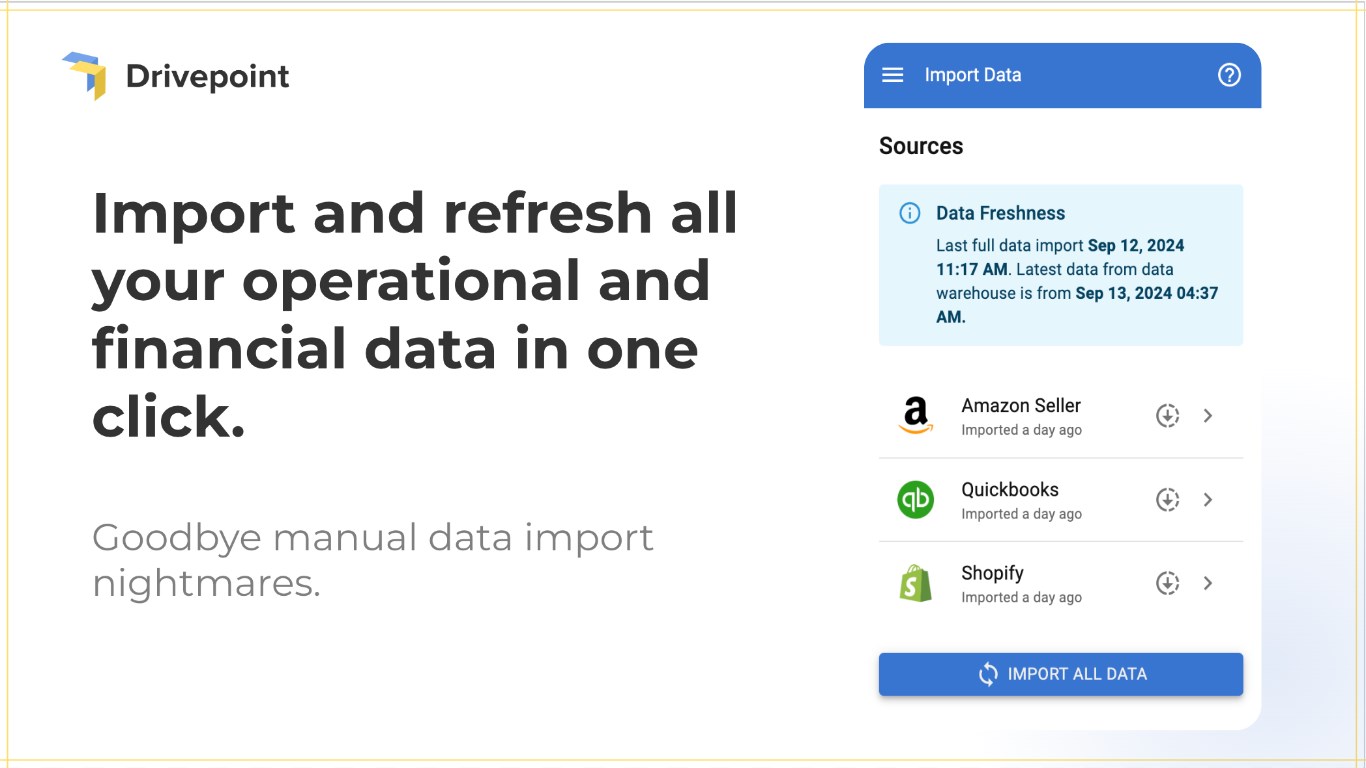Click the Amazon Seller import status icon
1366x768 pixels.
pyautogui.click(x=1167, y=416)
